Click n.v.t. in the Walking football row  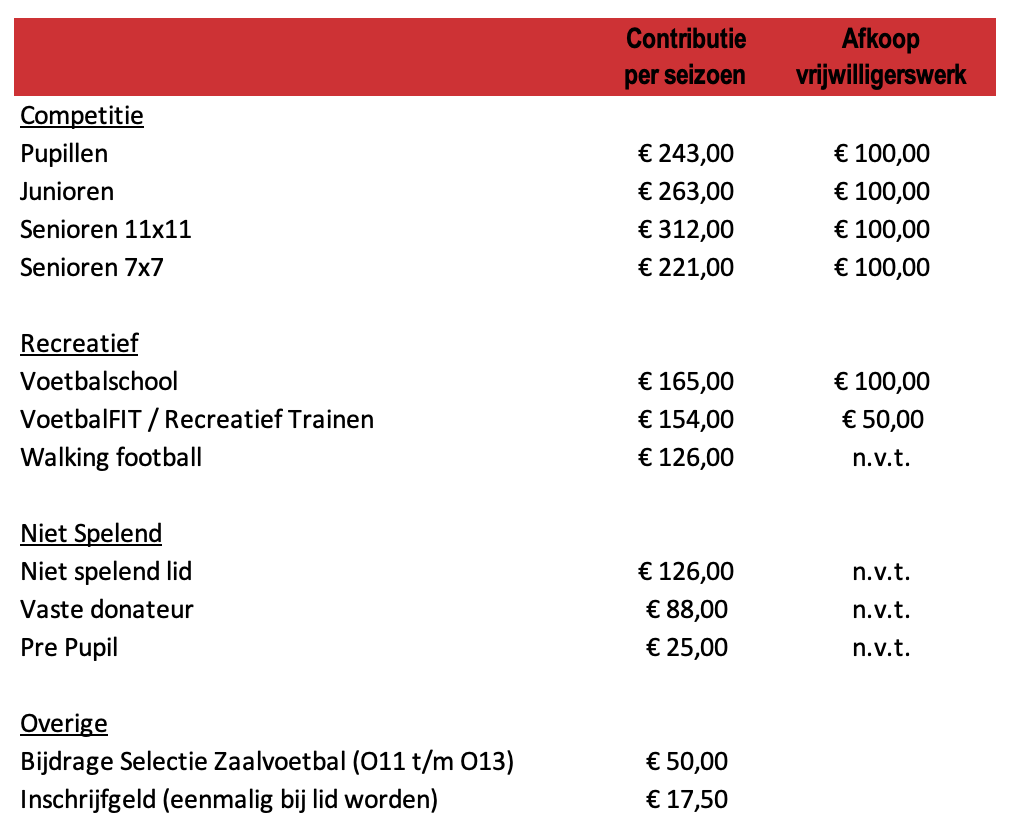coord(881,458)
